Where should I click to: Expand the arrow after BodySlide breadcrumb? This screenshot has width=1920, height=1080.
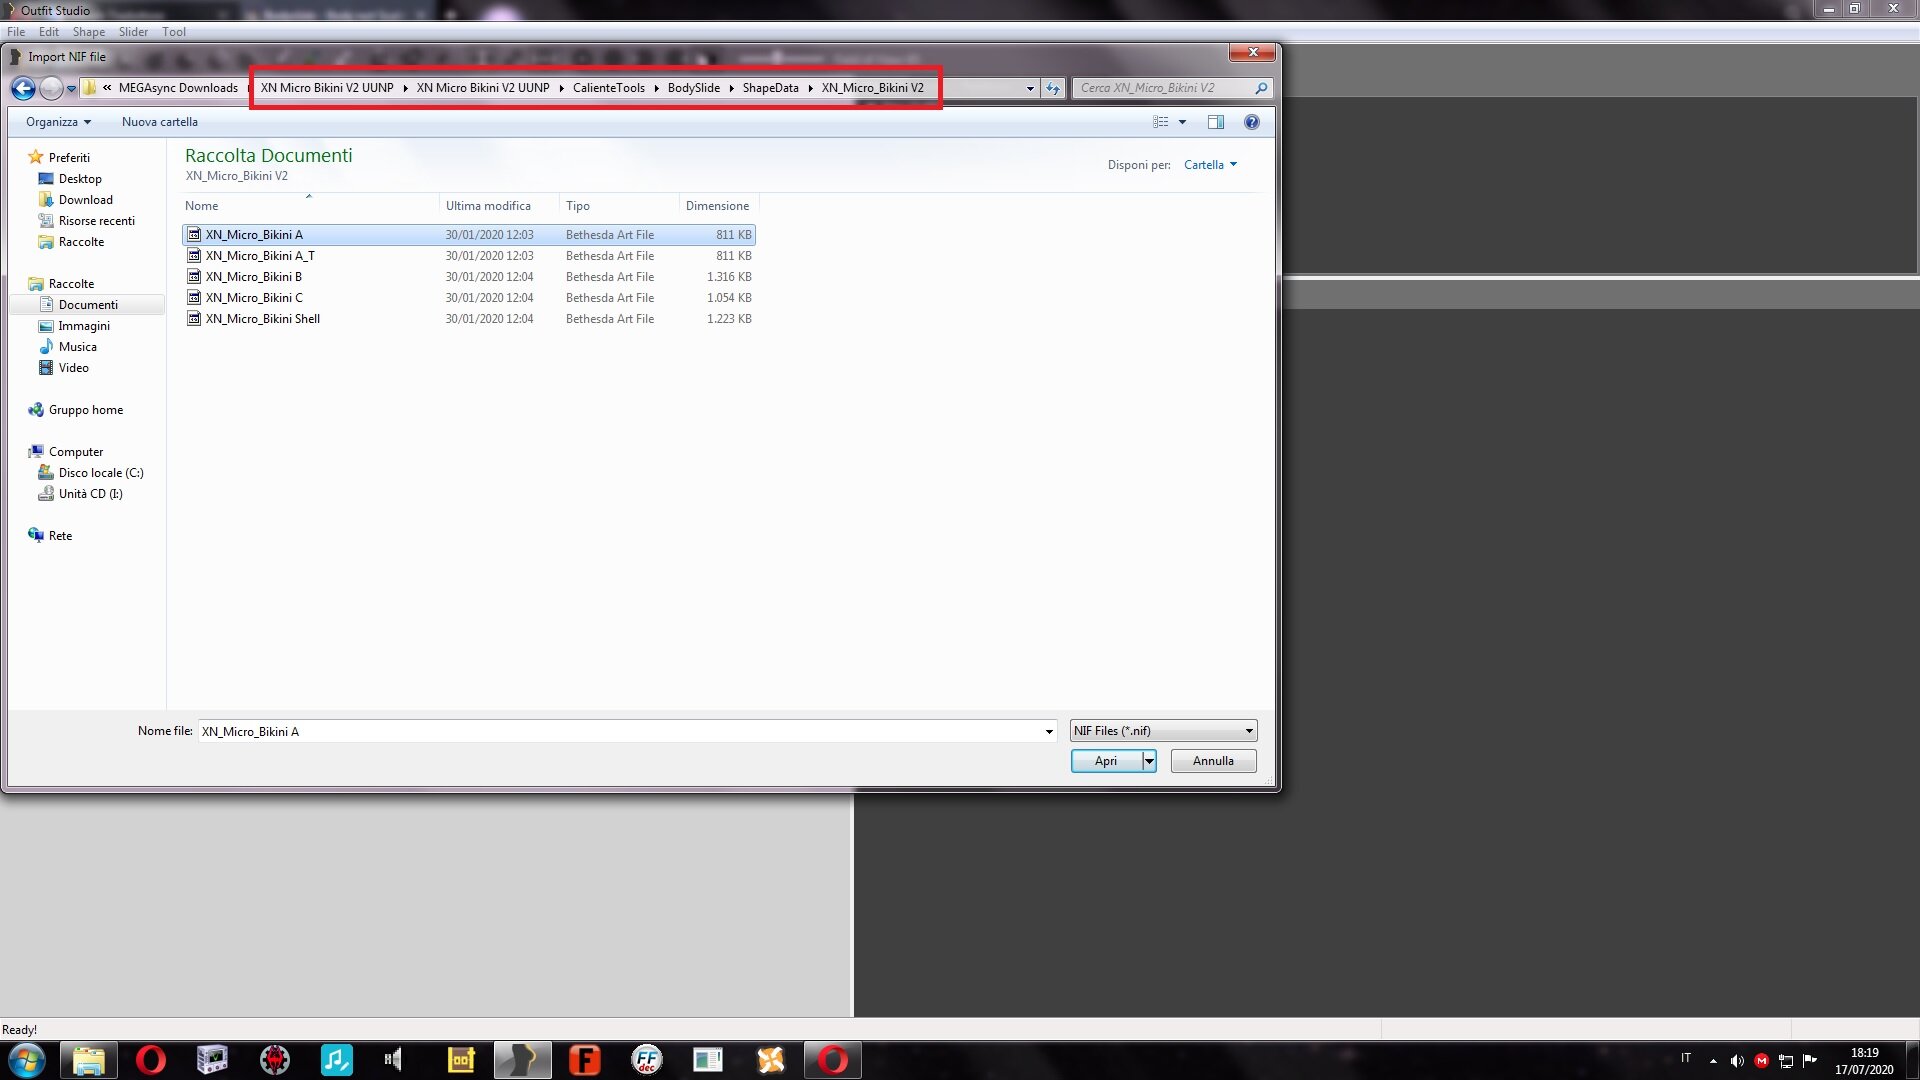click(x=731, y=88)
